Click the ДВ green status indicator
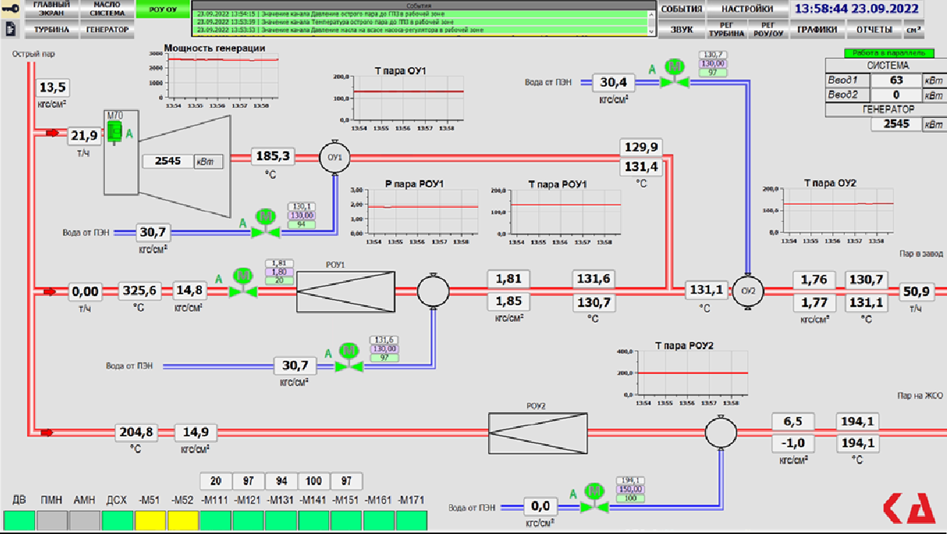947x534 pixels. pos(19,520)
